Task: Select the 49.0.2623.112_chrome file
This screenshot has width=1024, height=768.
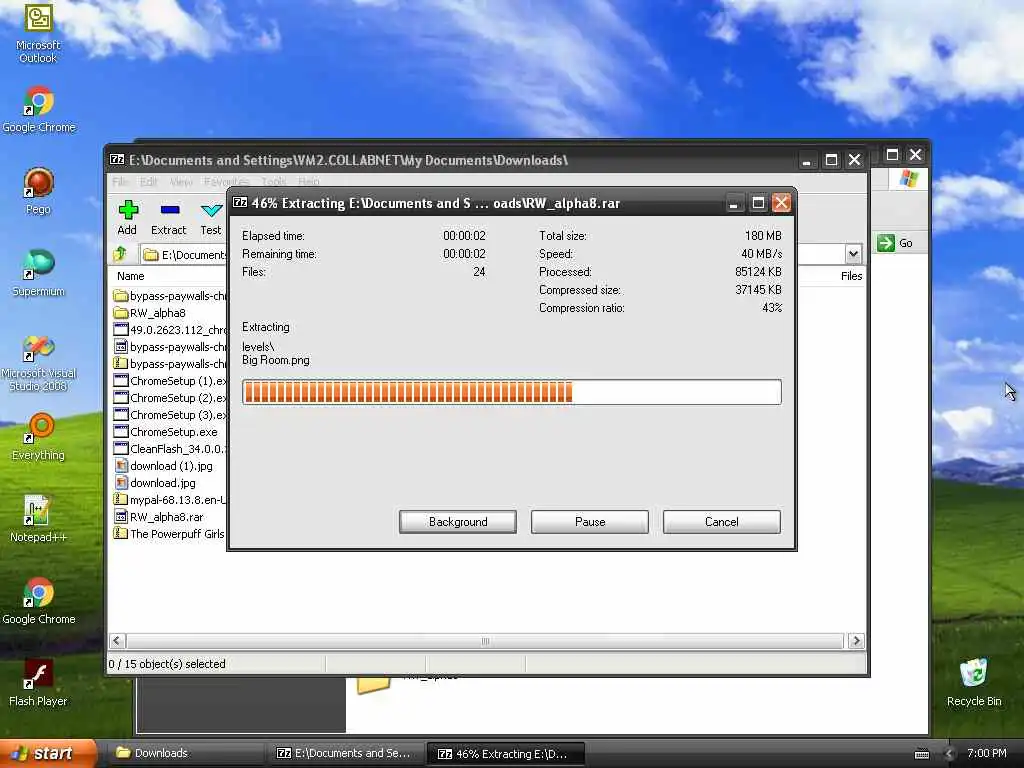Action: tap(170, 330)
